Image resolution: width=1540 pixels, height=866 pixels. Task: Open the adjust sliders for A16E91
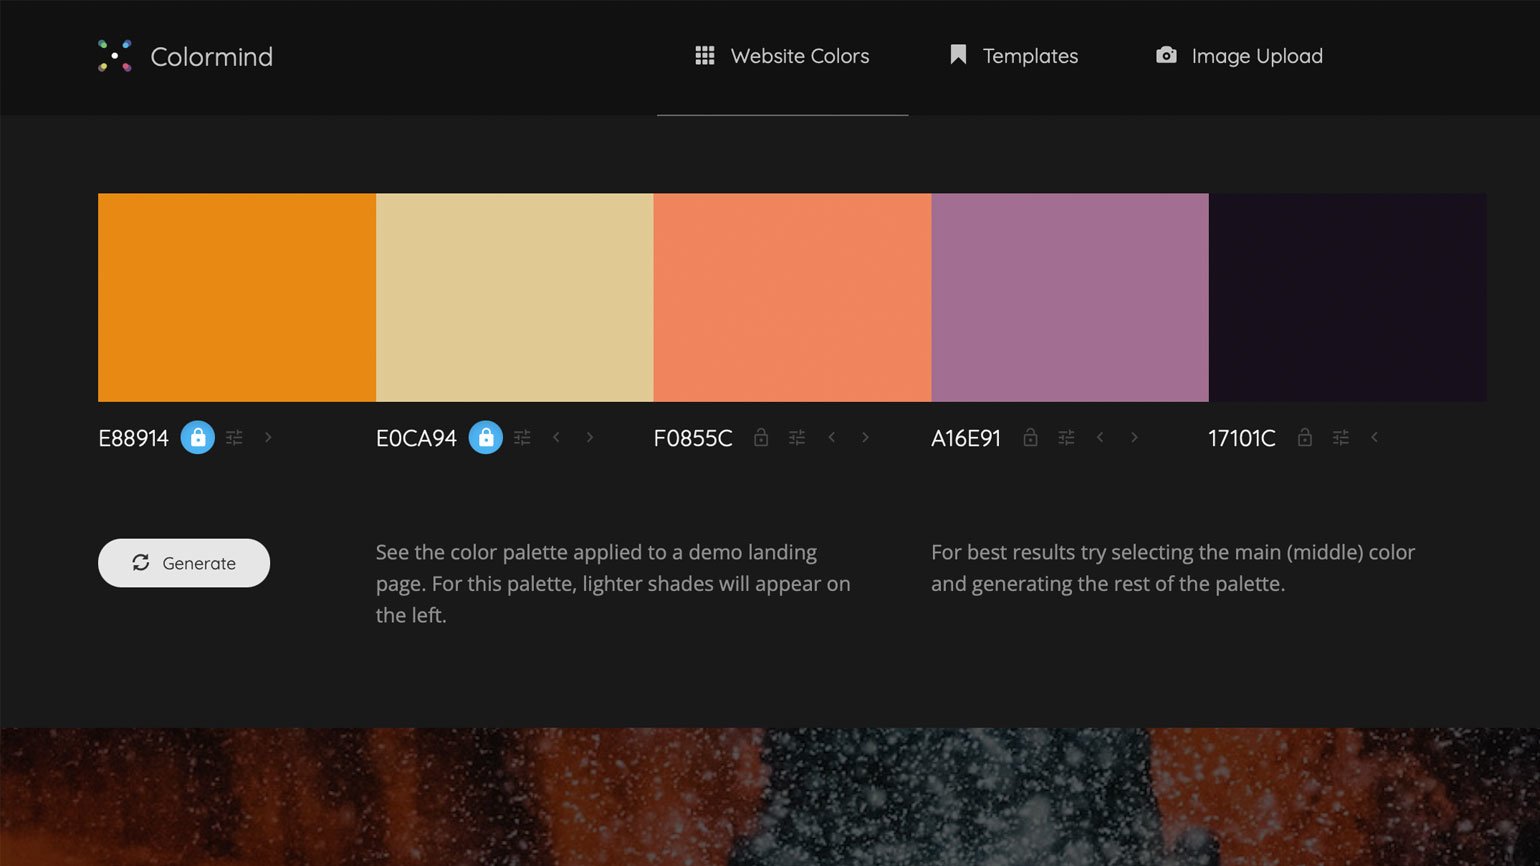(x=1067, y=437)
